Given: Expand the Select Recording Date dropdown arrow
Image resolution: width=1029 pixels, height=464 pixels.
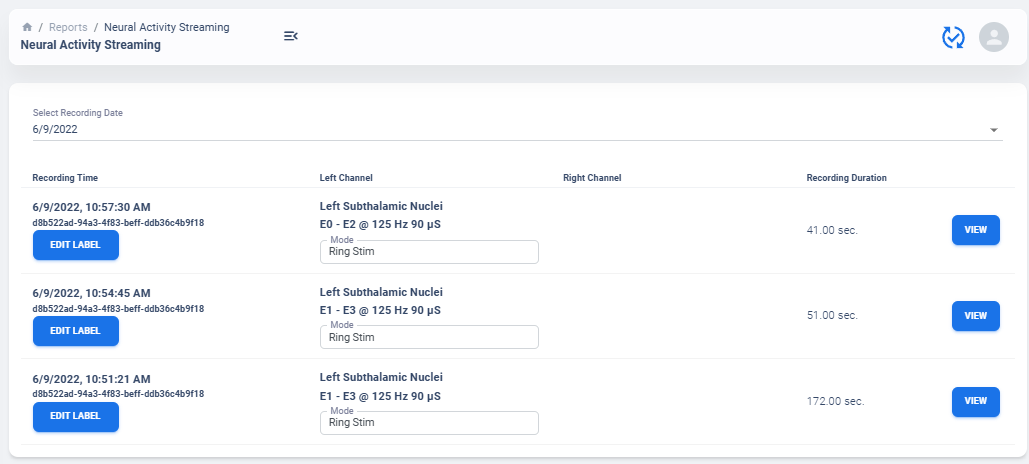Looking at the screenshot, I should (x=994, y=130).
